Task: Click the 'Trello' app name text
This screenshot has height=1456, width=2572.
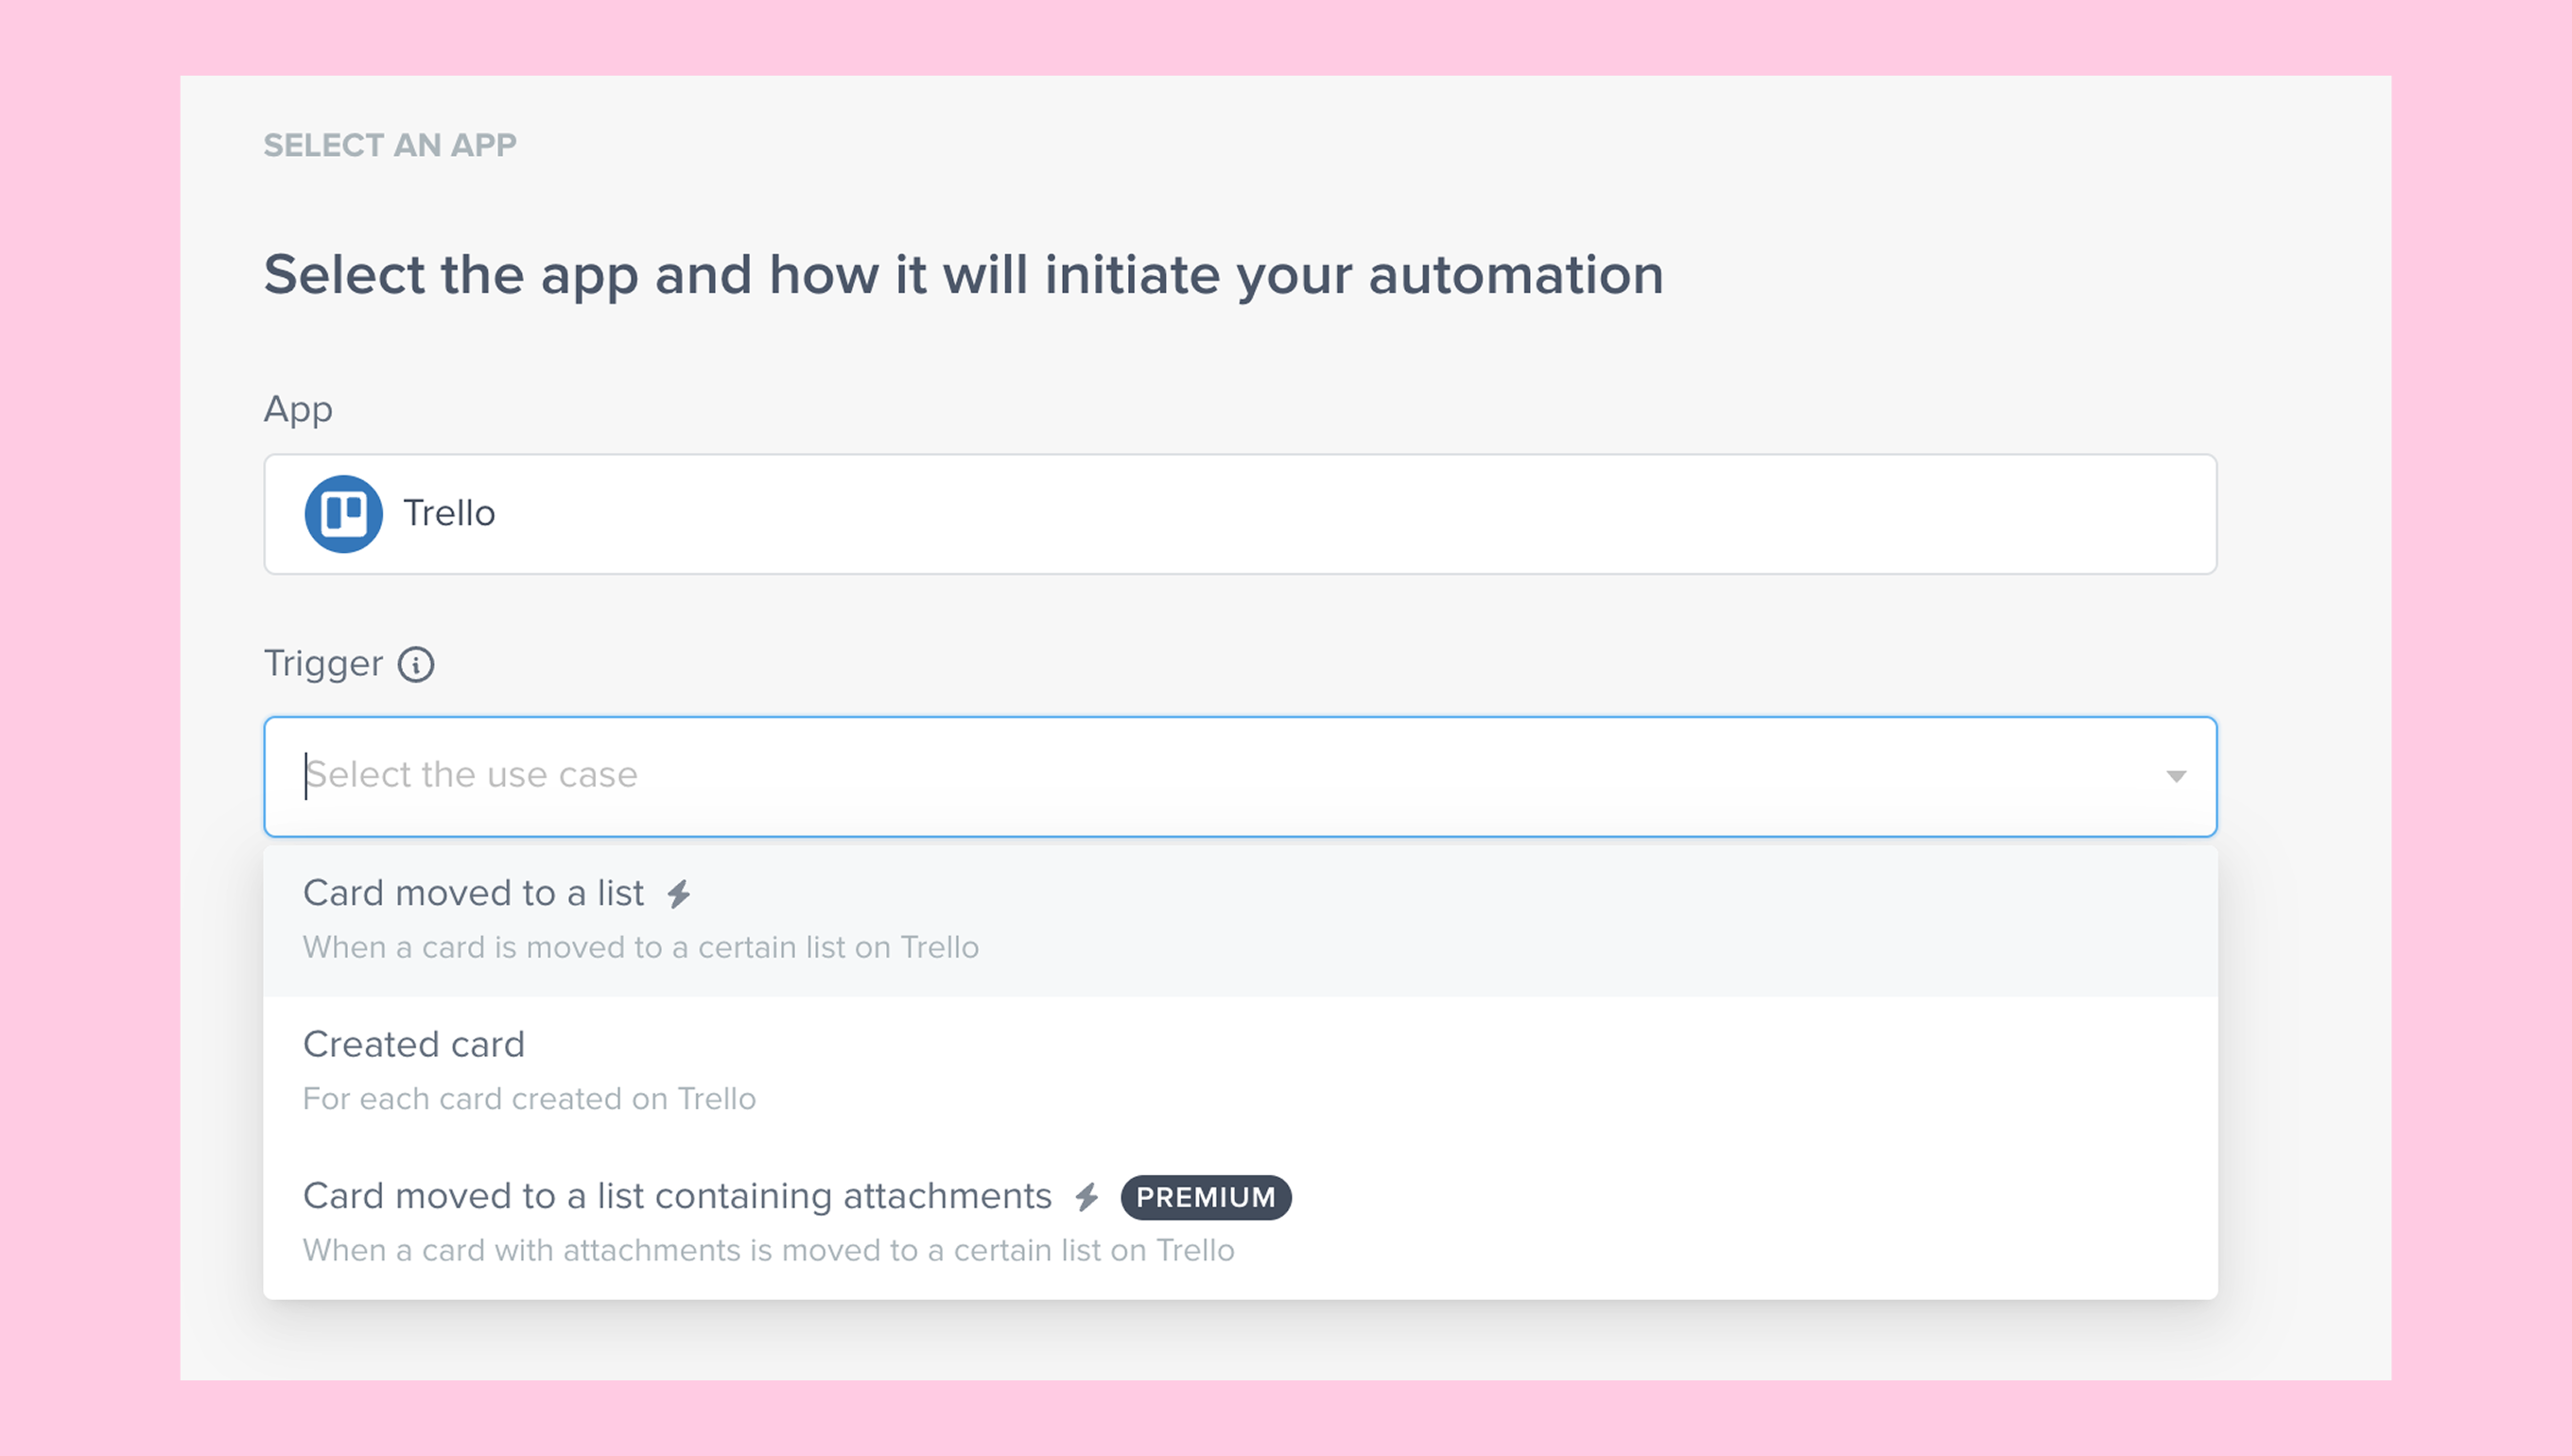Action: pos(449,514)
